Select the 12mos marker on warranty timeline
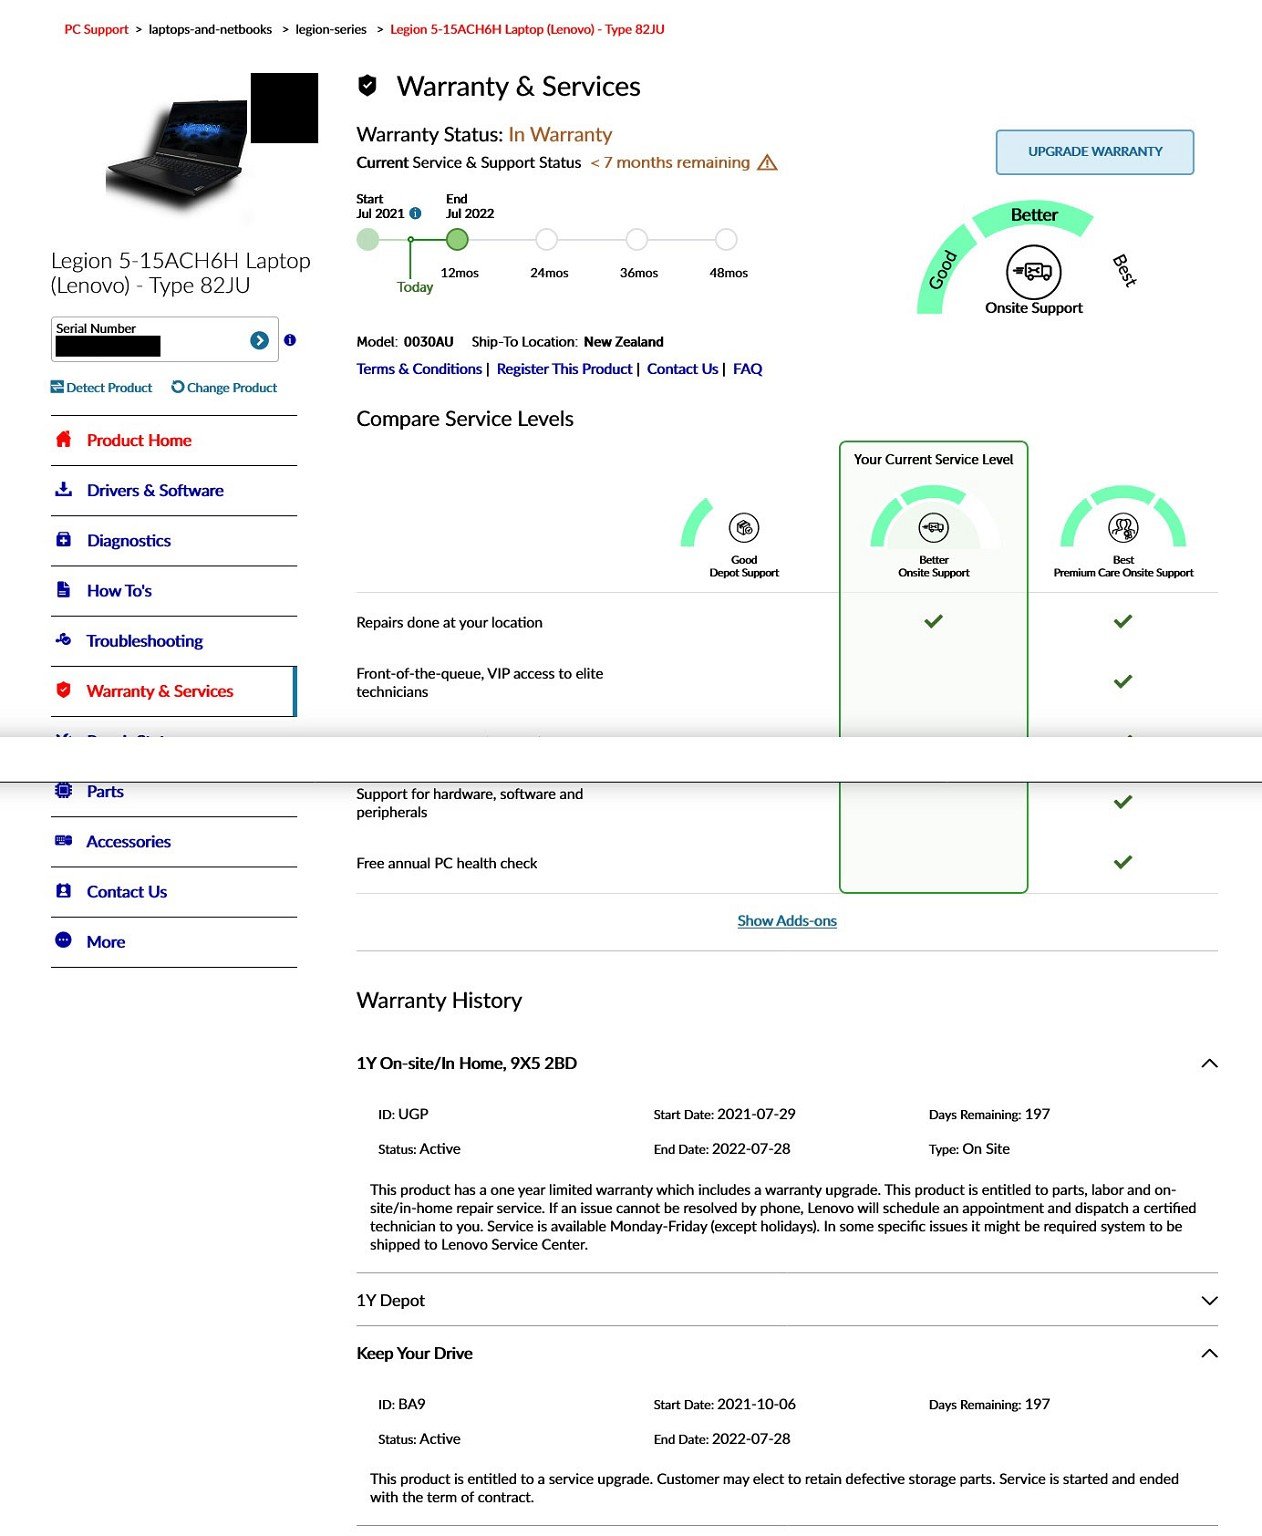Image resolution: width=1262 pixels, height=1536 pixels. pyautogui.click(x=457, y=239)
